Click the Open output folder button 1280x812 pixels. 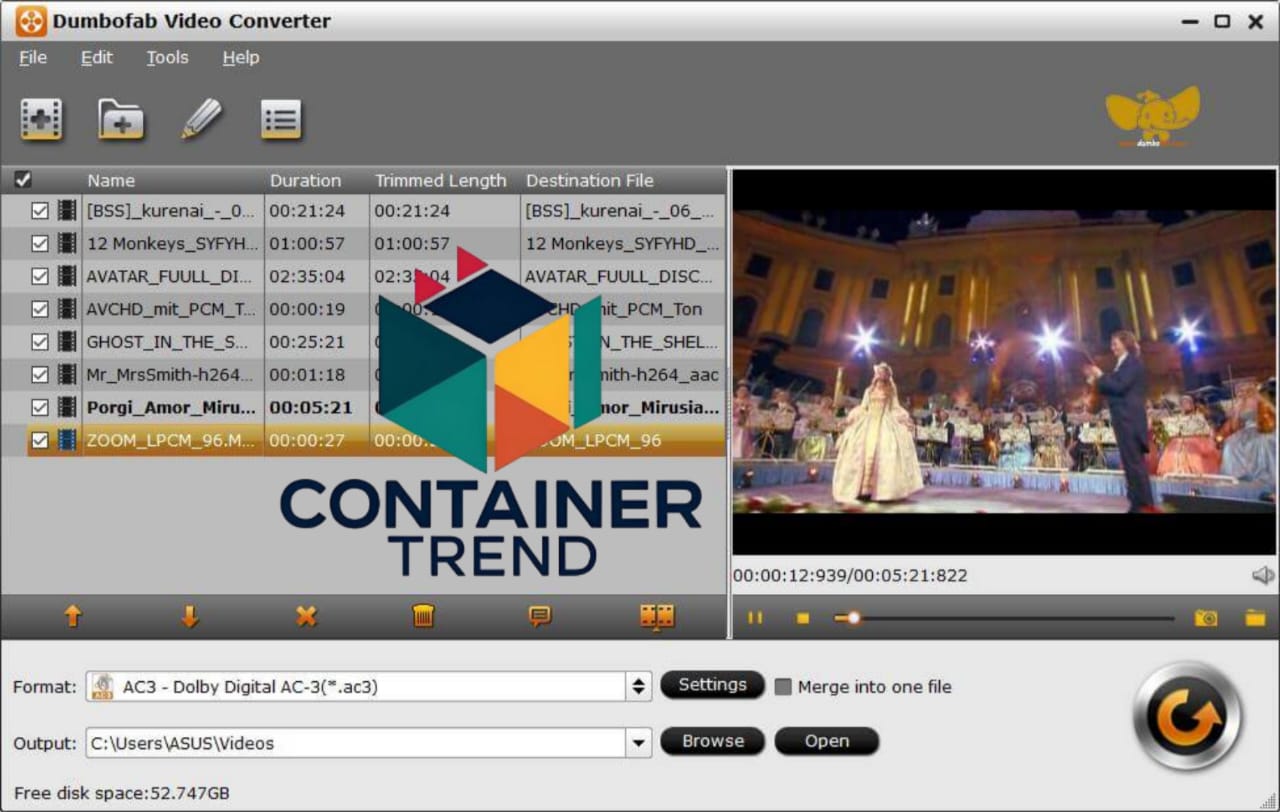click(827, 741)
